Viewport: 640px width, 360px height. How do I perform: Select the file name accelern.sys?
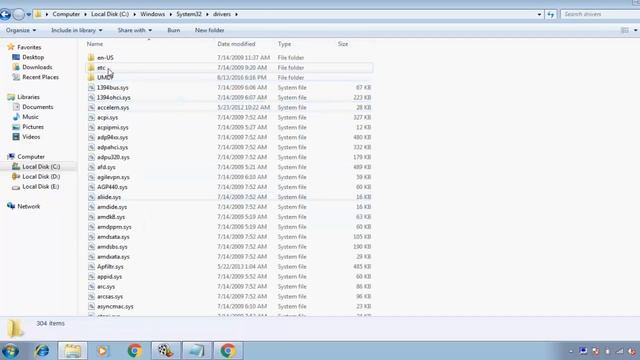(113, 107)
